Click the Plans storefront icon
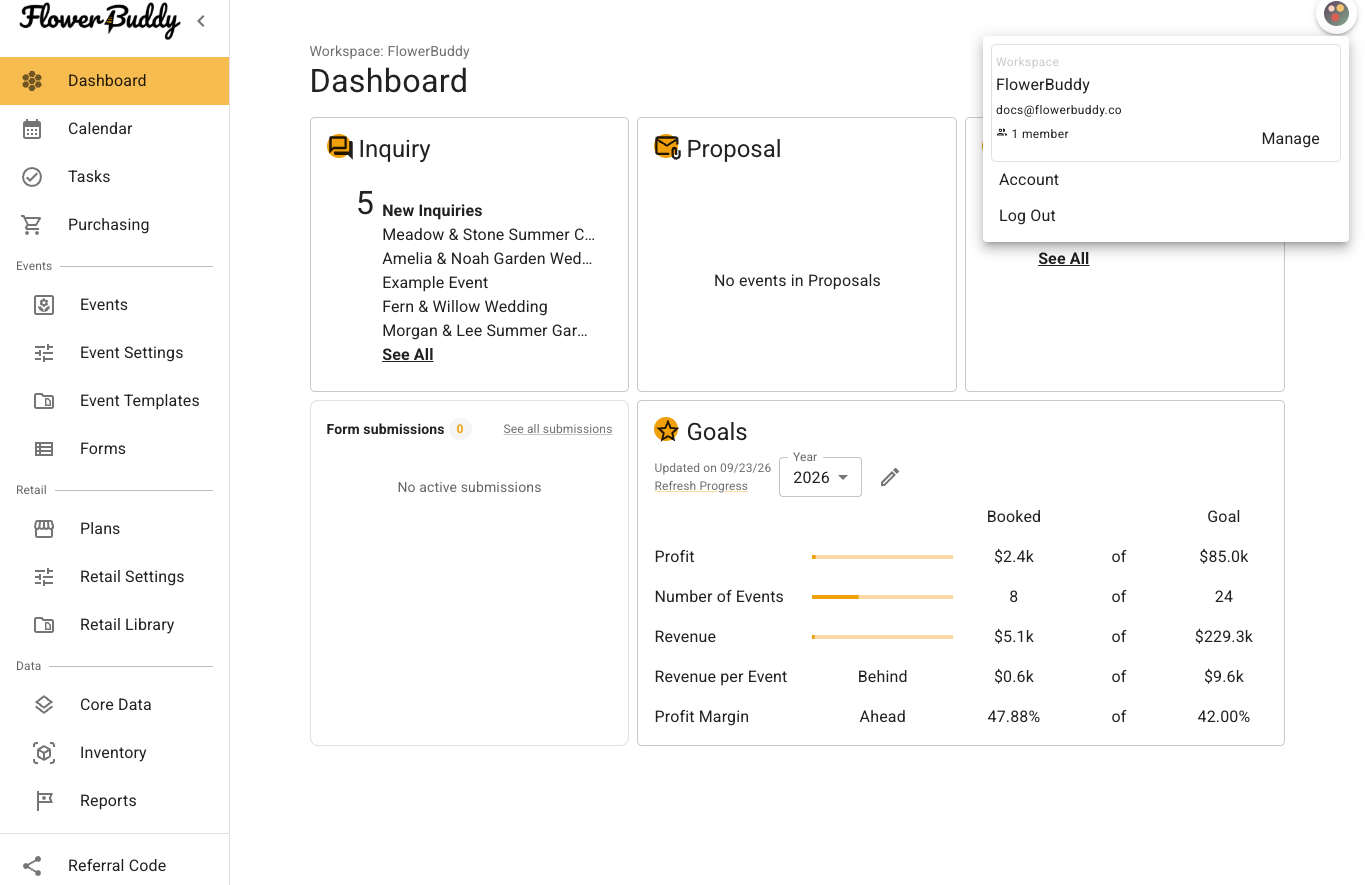 tap(44, 529)
